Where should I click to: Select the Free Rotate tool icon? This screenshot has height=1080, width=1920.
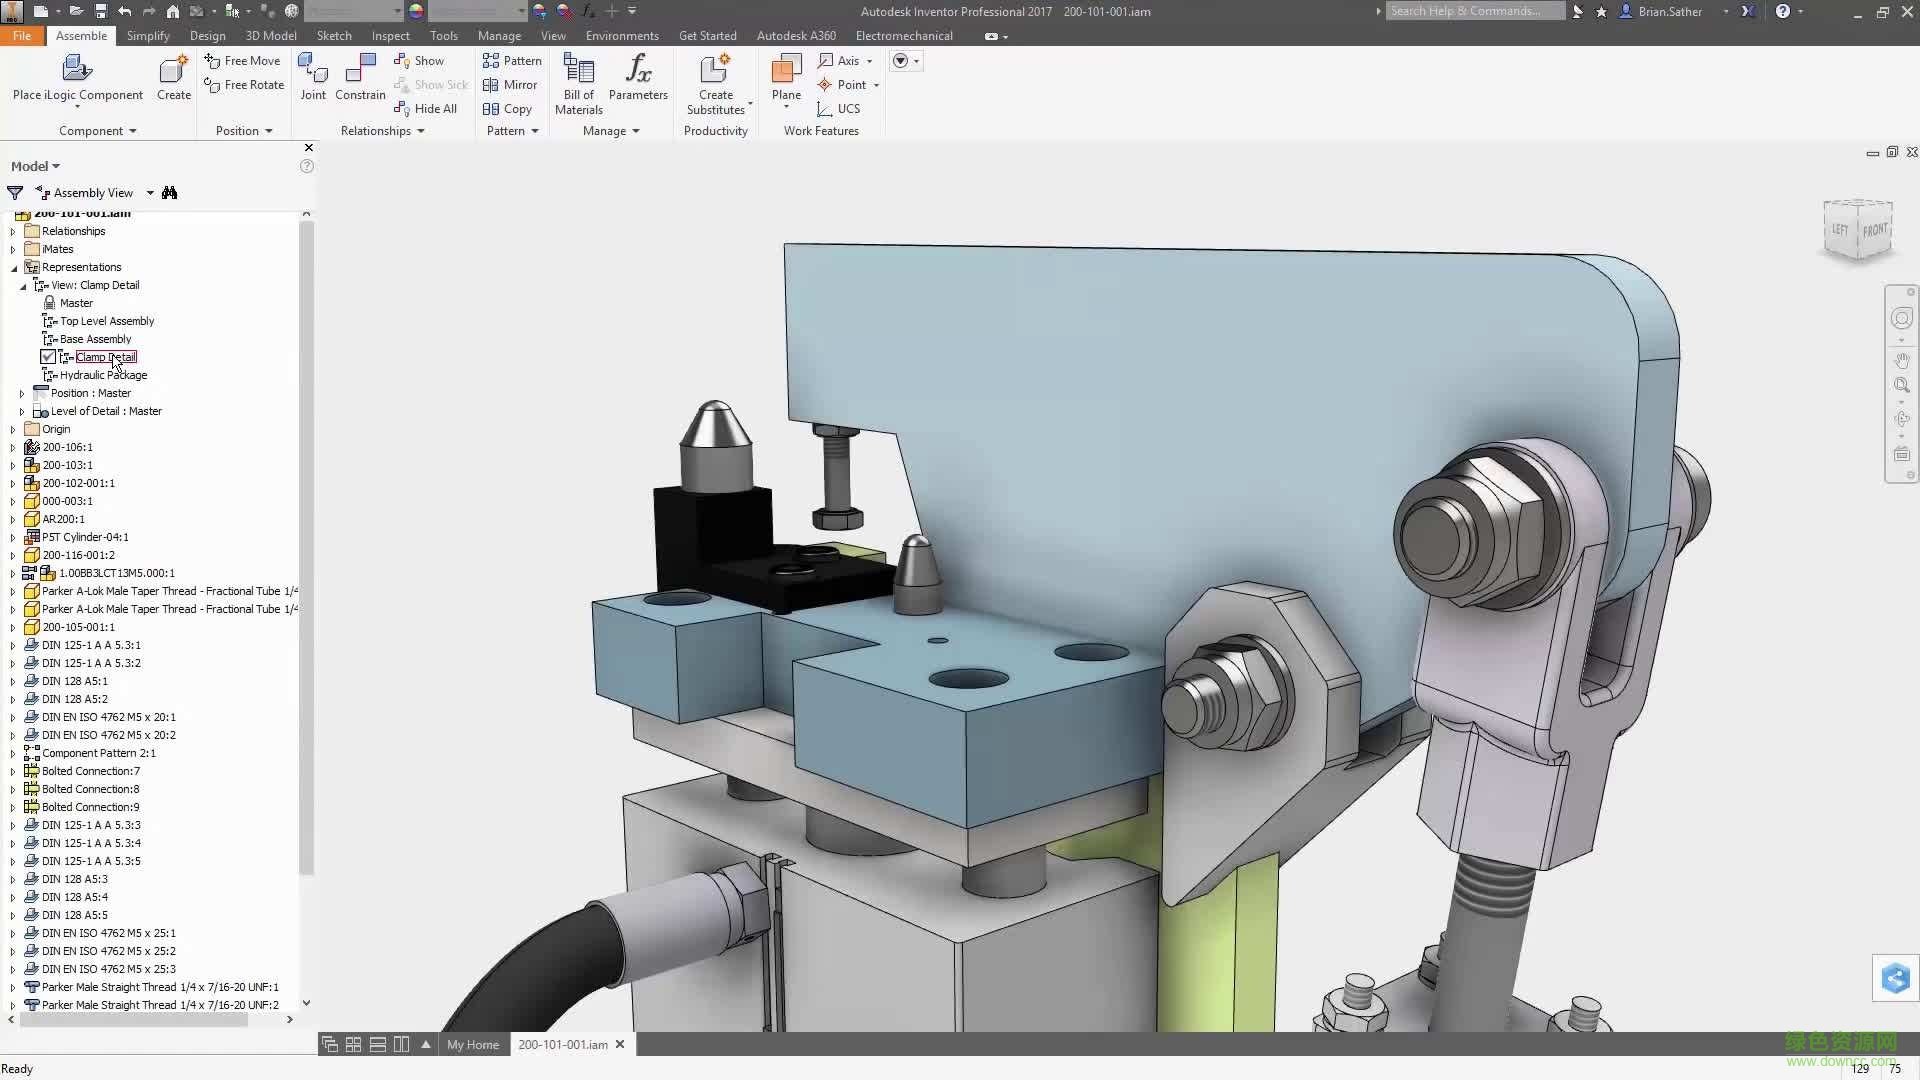click(x=211, y=84)
